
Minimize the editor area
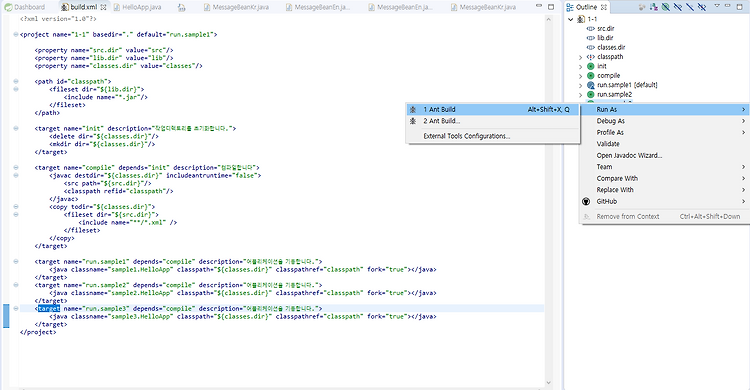click(539, 6)
